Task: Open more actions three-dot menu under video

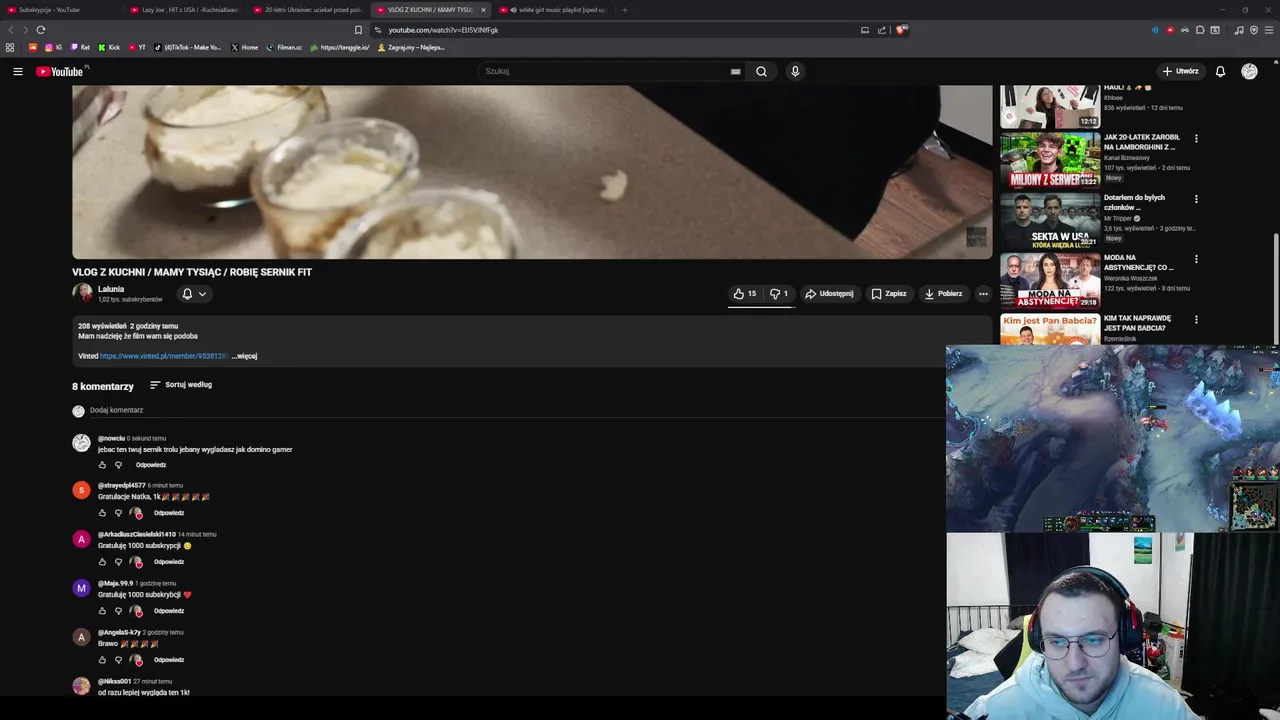Action: pyautogui.click(x=983, y=294)
